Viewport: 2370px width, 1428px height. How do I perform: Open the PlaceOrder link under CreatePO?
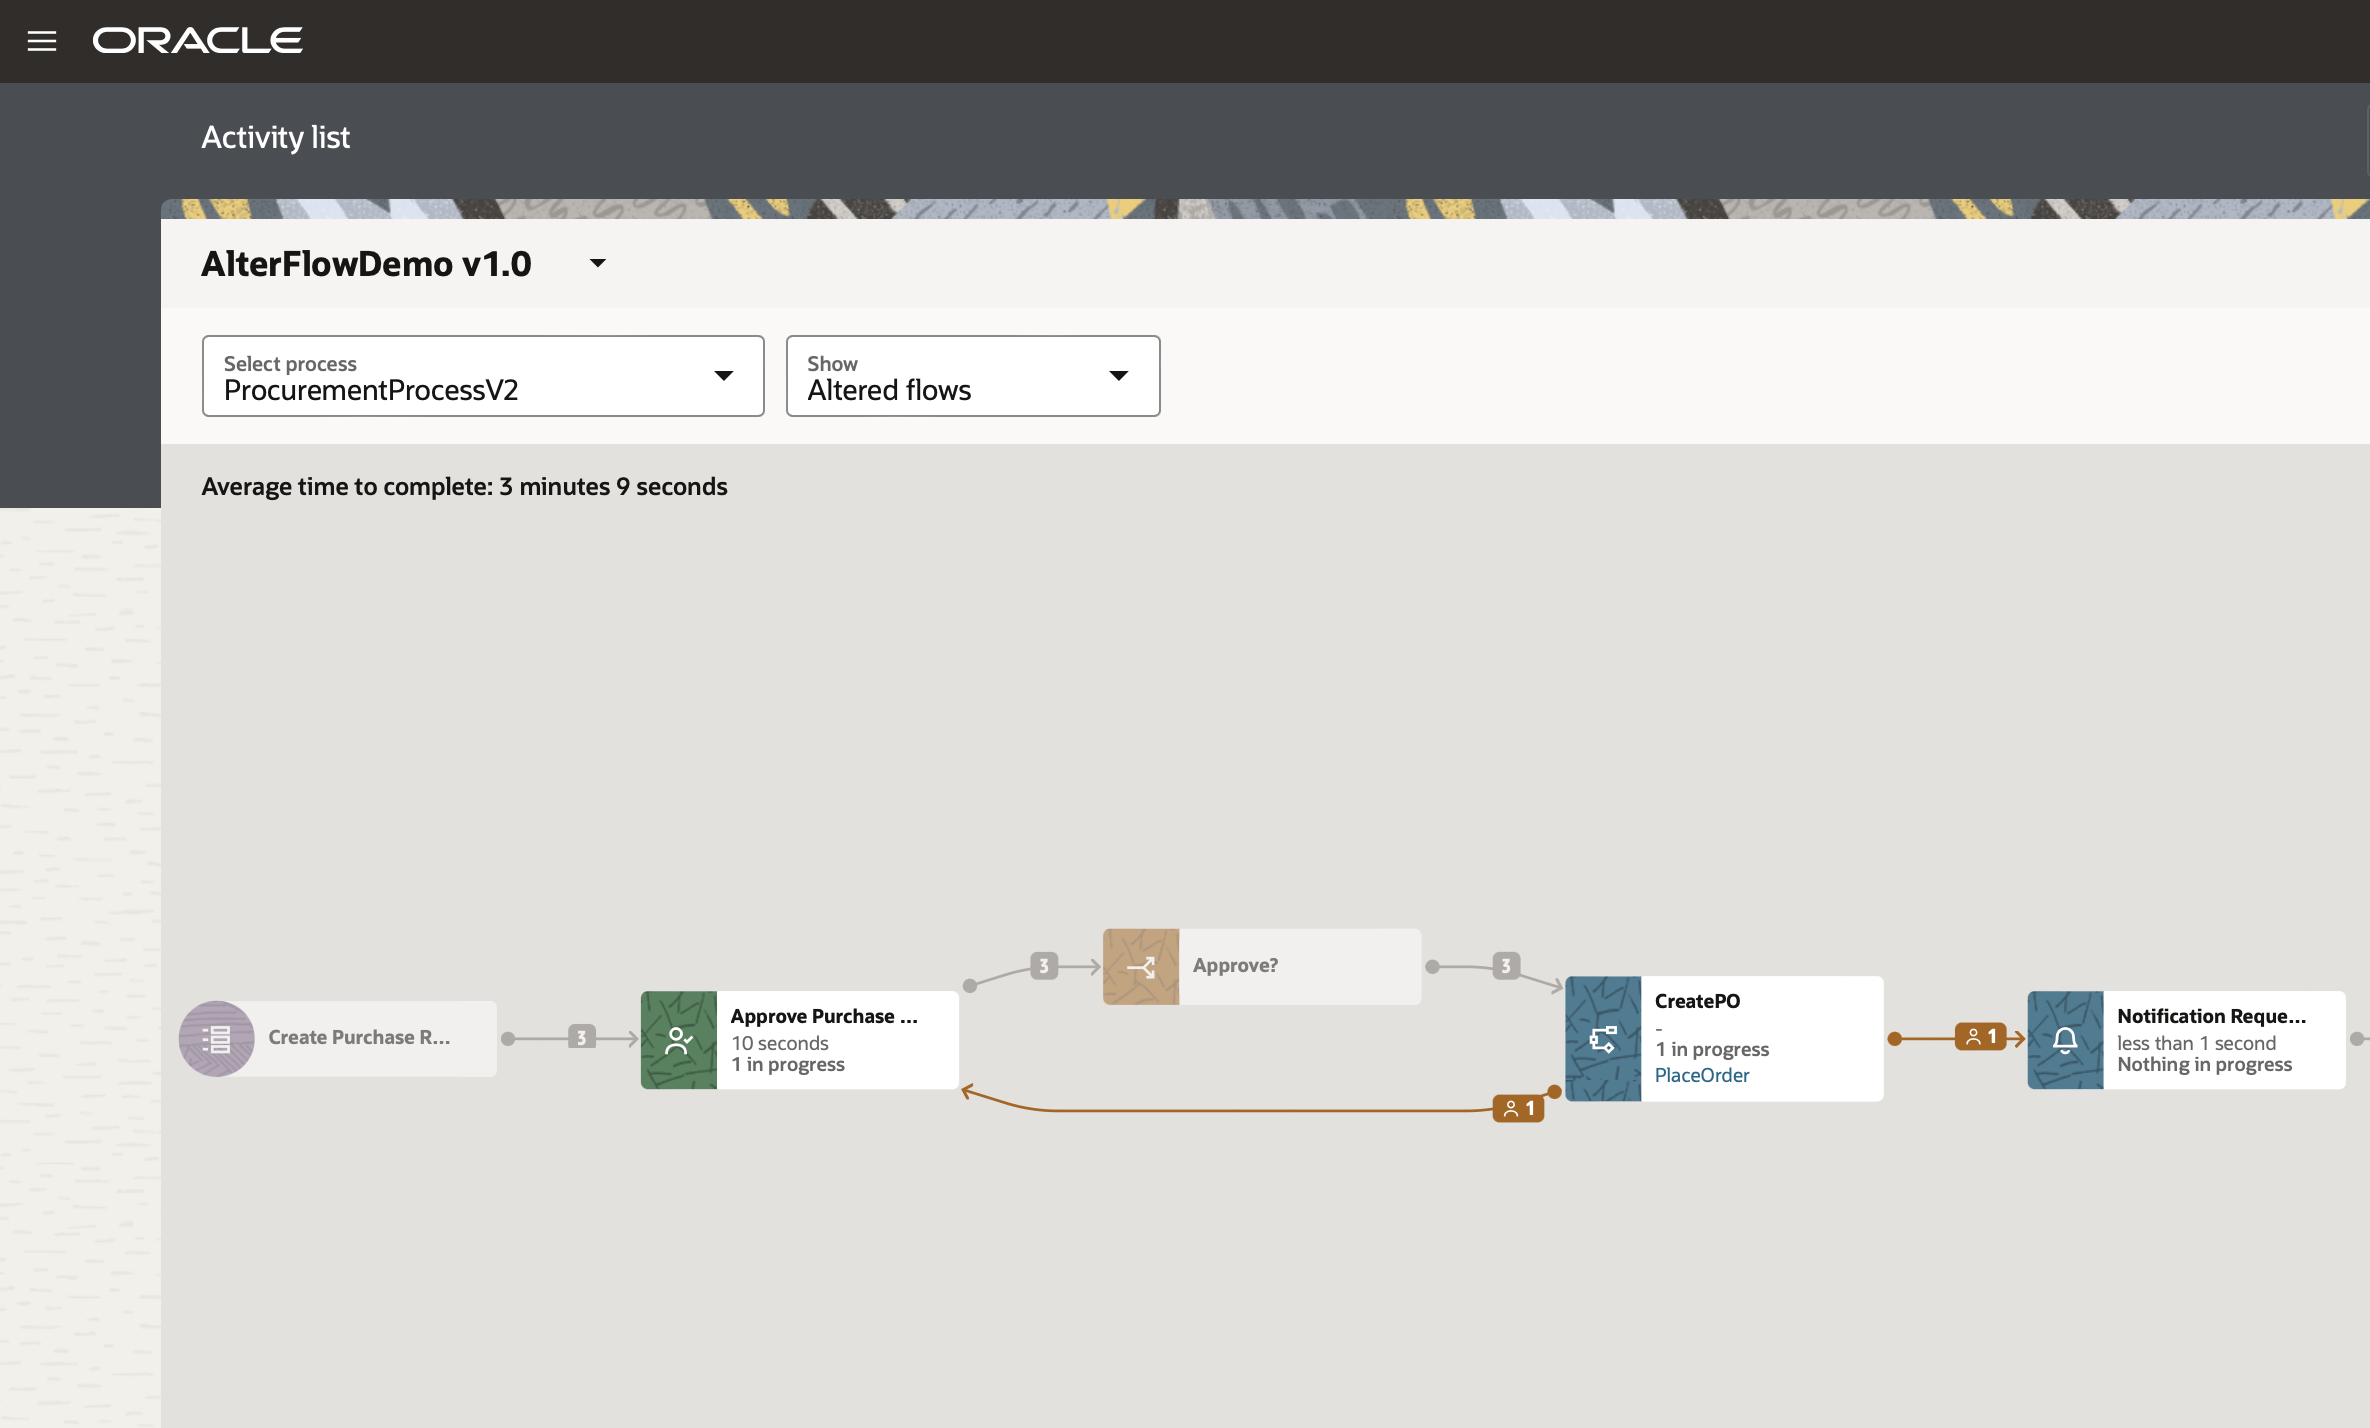pyautogui.click(x=1703, y=1075)
